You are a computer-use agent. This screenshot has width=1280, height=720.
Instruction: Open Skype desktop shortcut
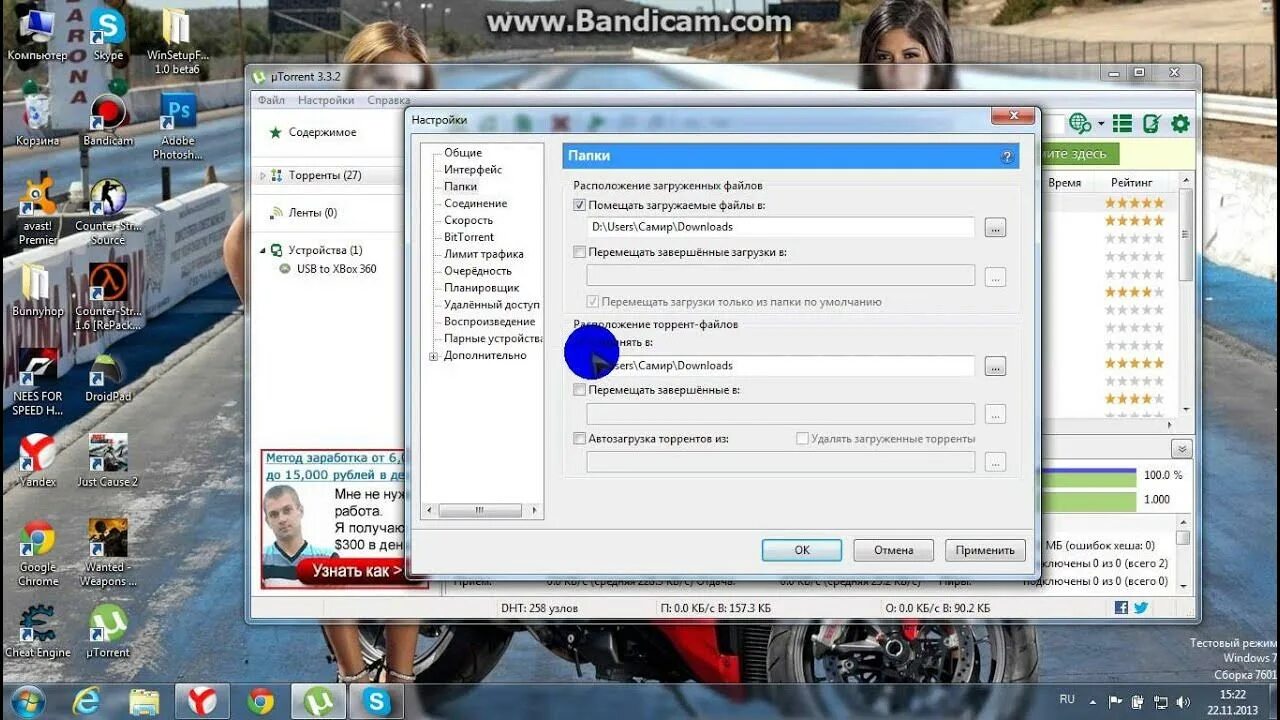107,35
